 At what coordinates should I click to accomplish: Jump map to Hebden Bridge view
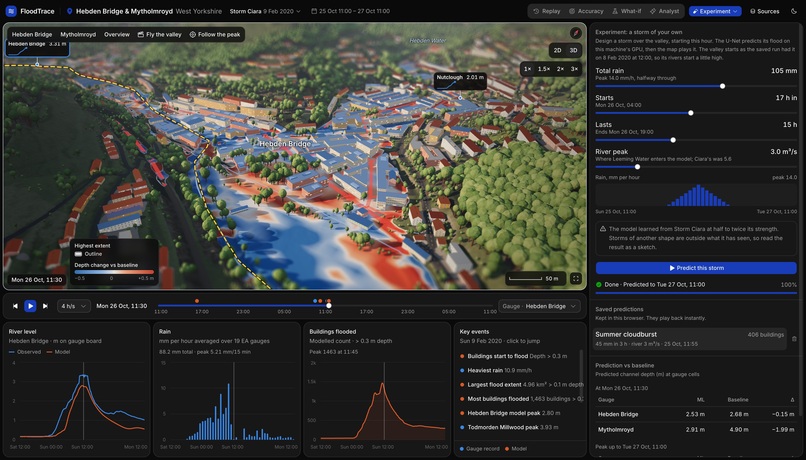click(x=32, y=34)
